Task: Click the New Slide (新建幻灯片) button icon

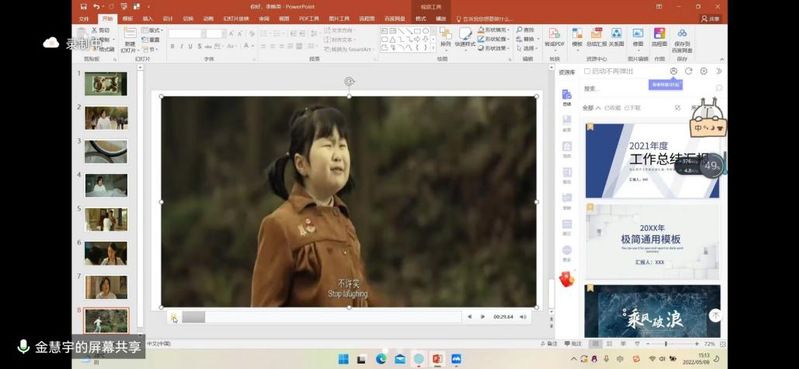Action: (x=129, y=33)
